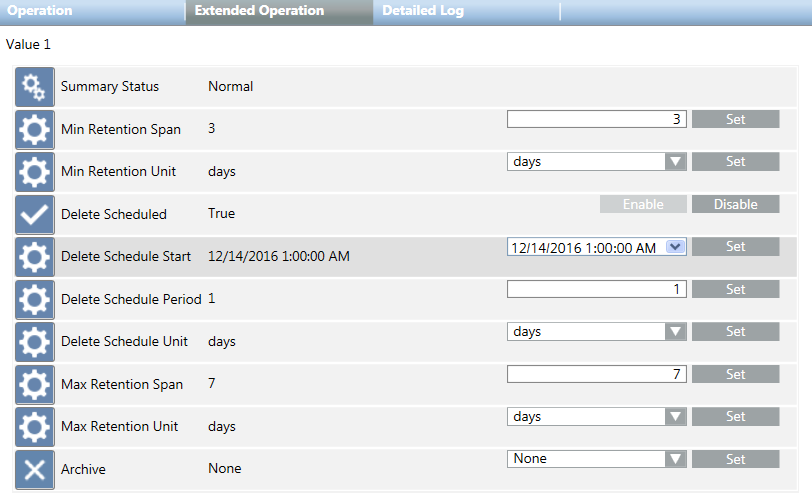Click the checkmark icon for Delete Scheduled
The image size is (812, 493).
[x=35, y=214]
